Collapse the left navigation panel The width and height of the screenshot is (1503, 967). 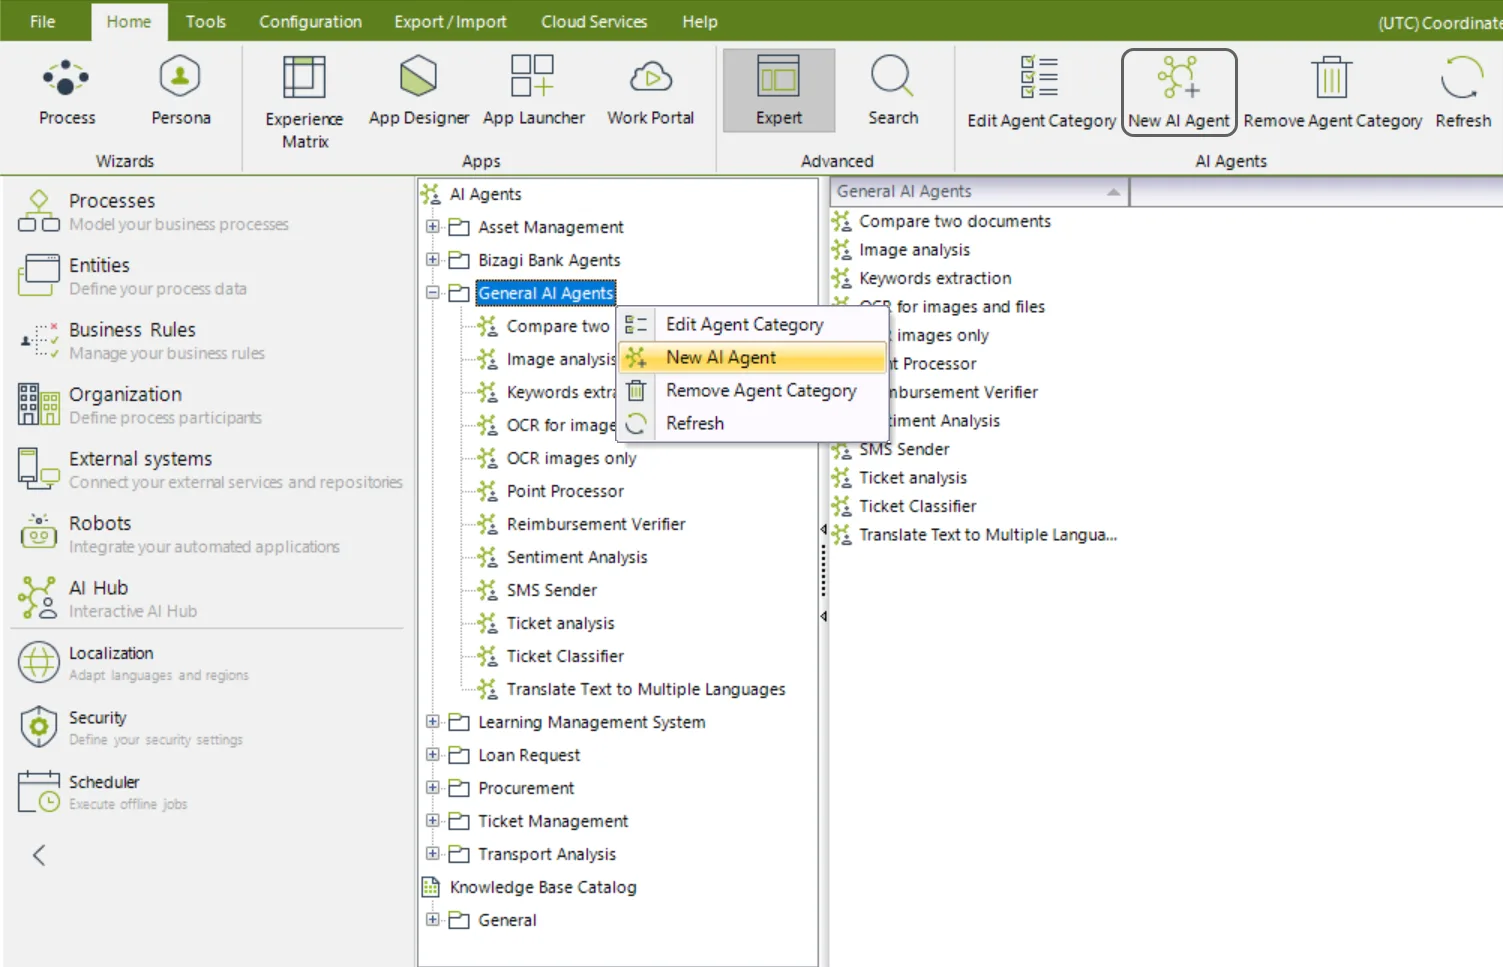click(x=39, y=855)
